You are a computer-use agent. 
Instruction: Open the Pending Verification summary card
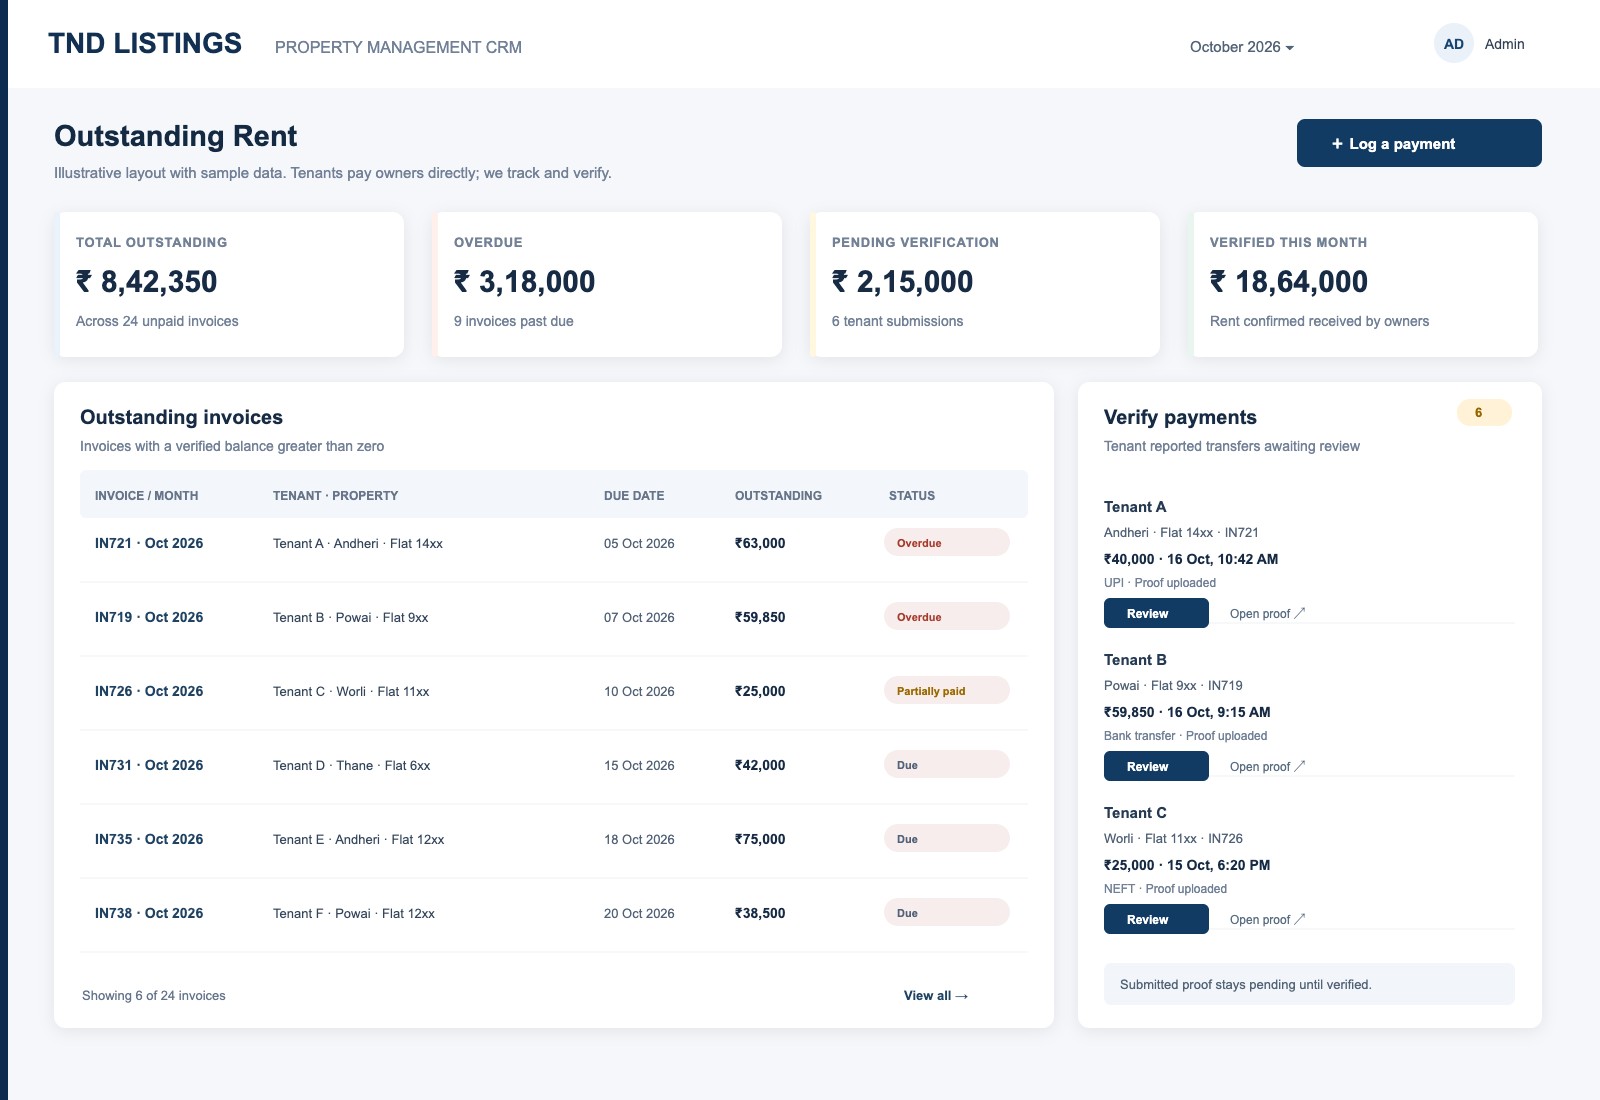click(x=986, y=284)
